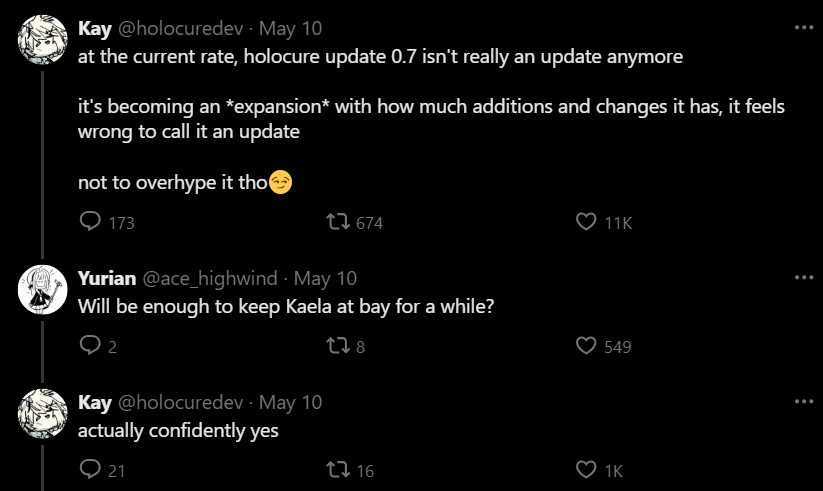Like the 'actually confidently yes' tweet
The image size is (823, 491).
[x=587, y=470]
